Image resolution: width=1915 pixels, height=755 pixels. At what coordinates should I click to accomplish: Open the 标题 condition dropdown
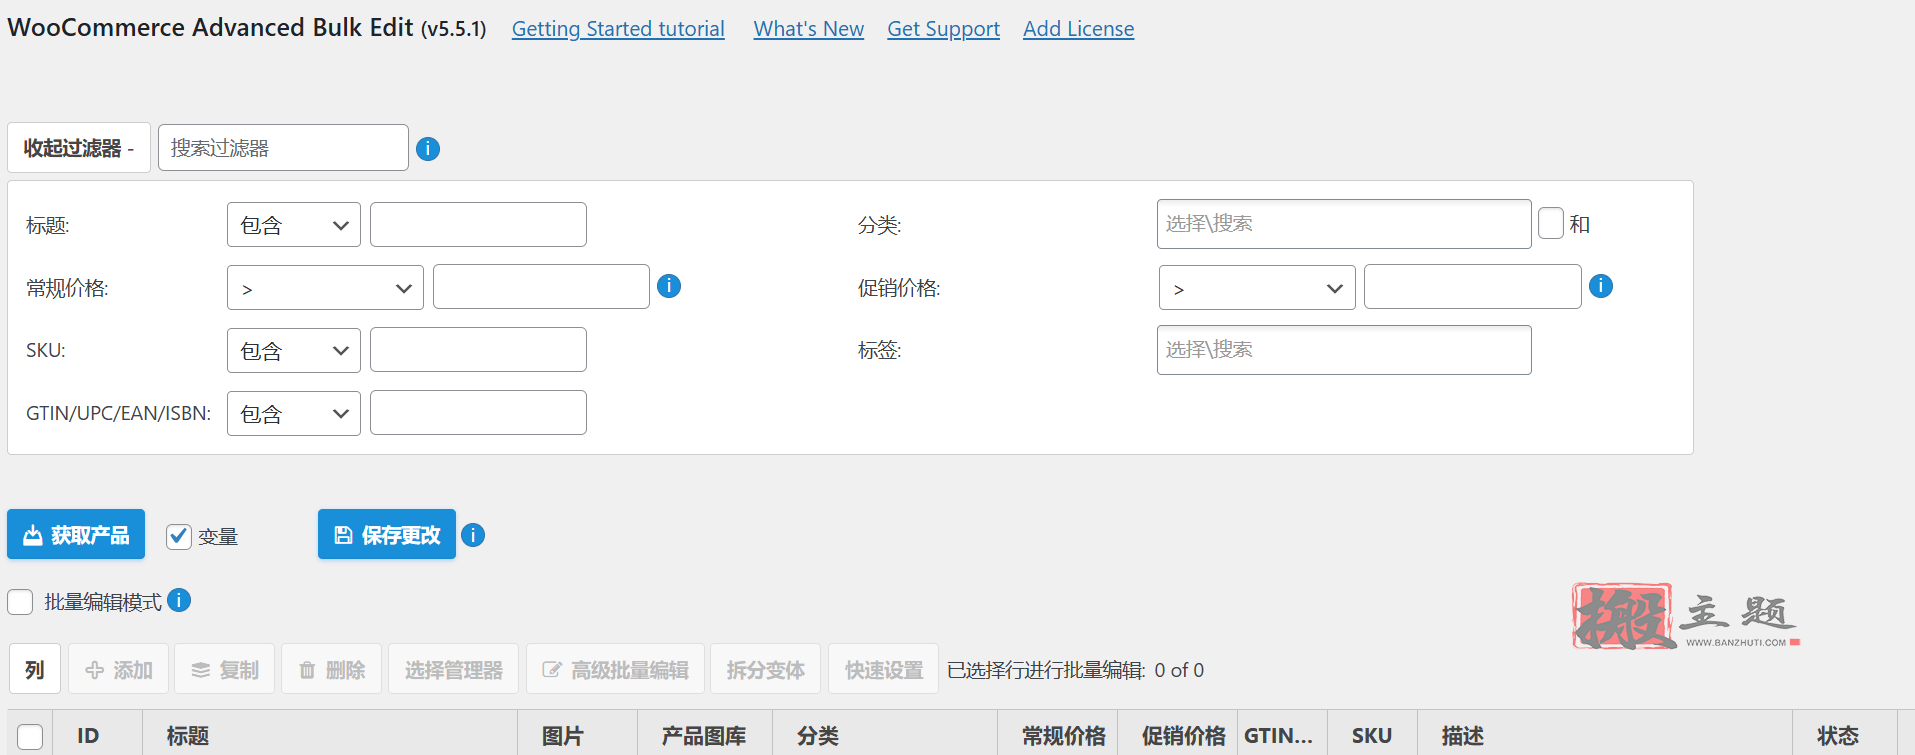(x=294, y=225)
